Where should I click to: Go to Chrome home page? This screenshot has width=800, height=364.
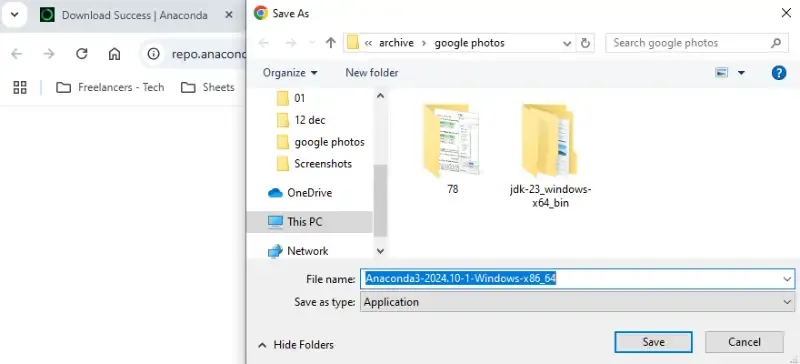tap(114, 54)
